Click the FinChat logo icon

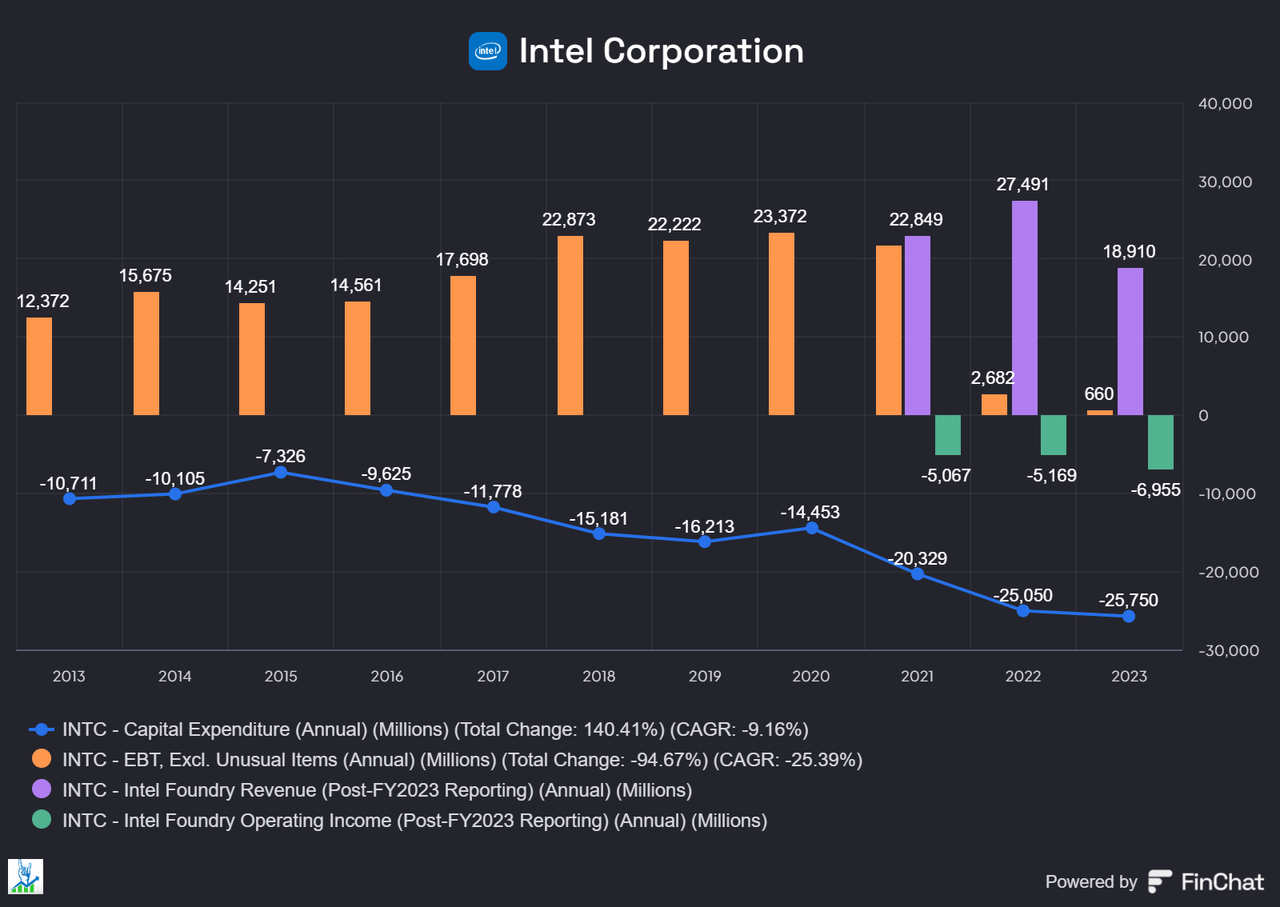[1160, 881]
